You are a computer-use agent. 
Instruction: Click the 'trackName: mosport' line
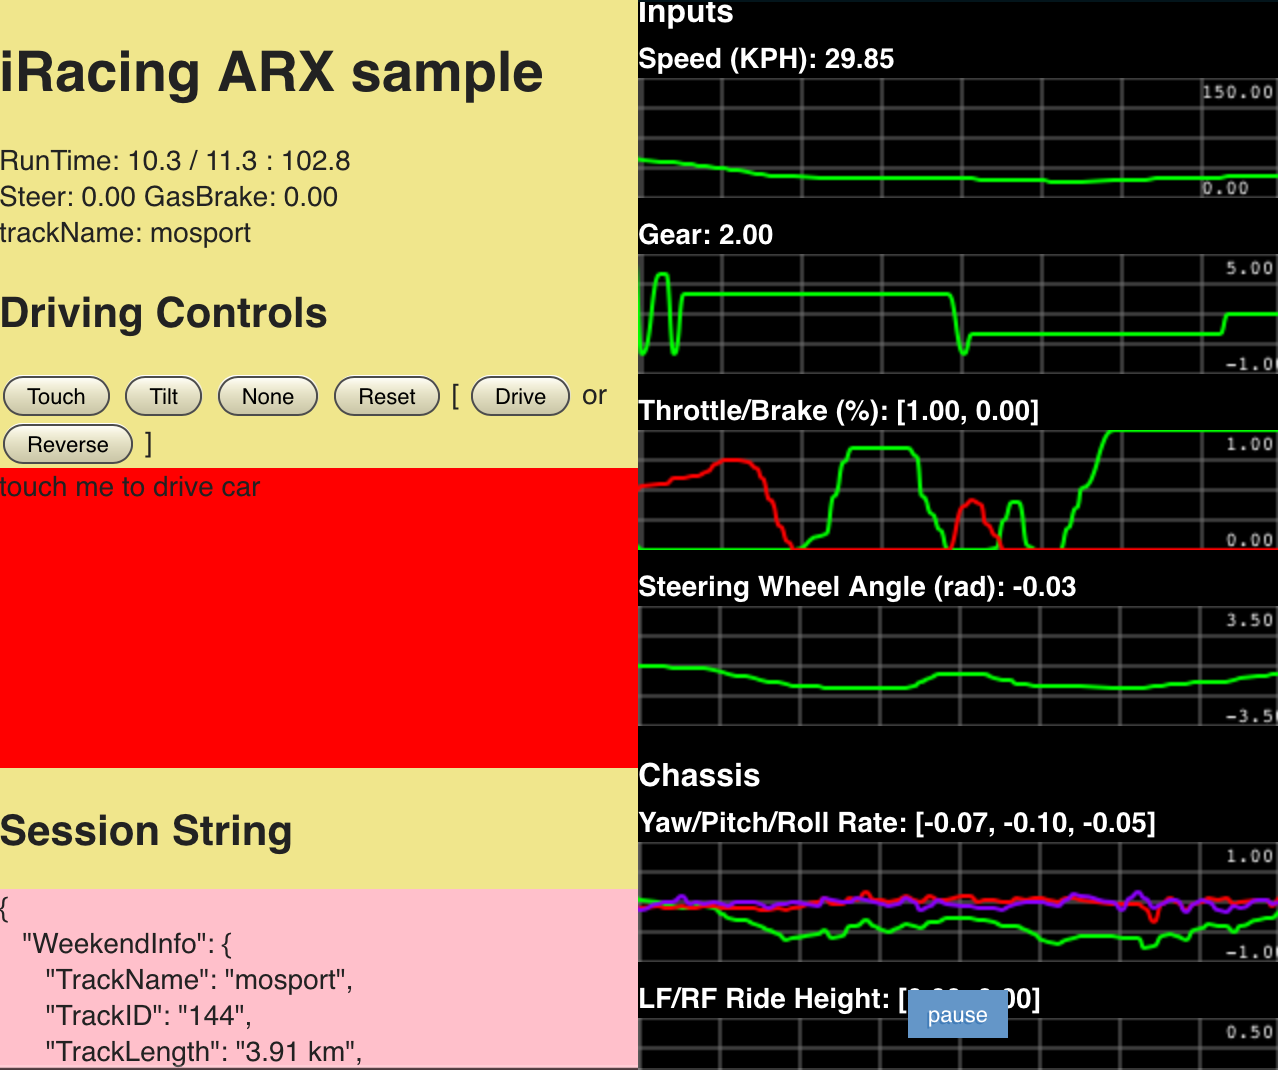125,233
